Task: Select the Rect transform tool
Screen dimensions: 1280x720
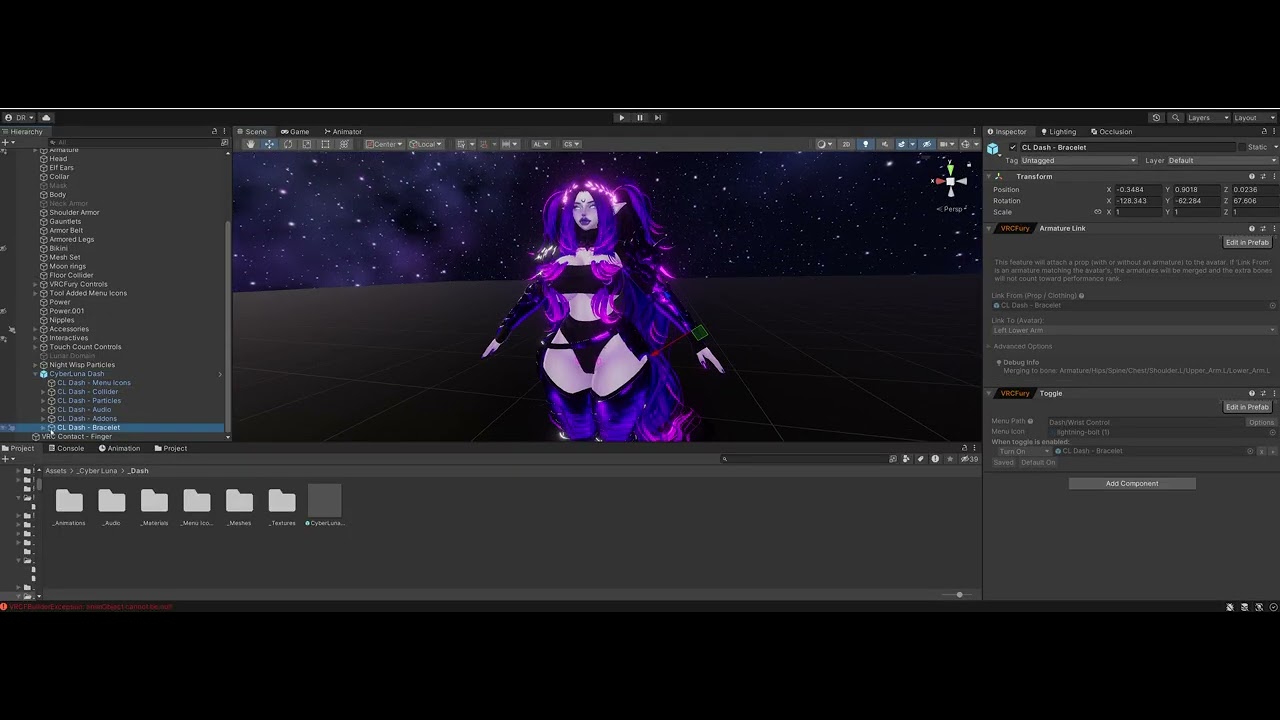Action: (326, 144)
